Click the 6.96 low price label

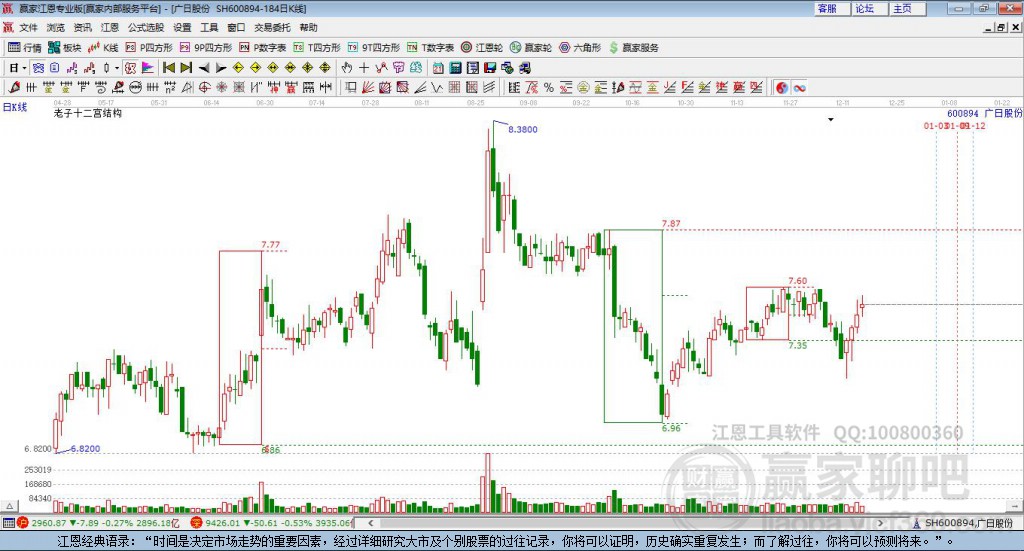[x=671, y=428]
